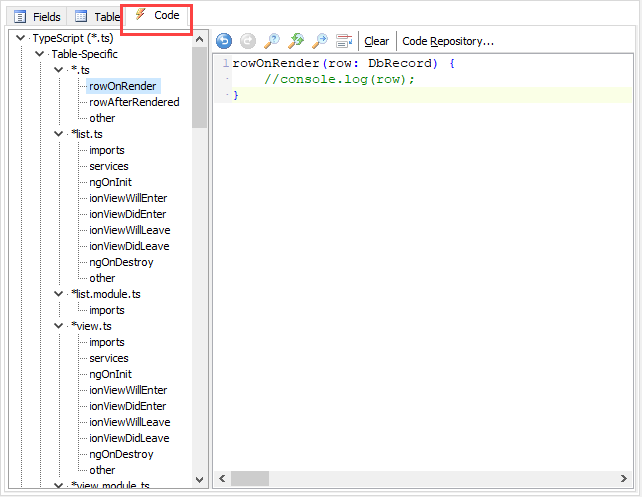Collapse the *view.ts tree node
This screenshot has height=497, width=642.
click(x=59, y=326)
